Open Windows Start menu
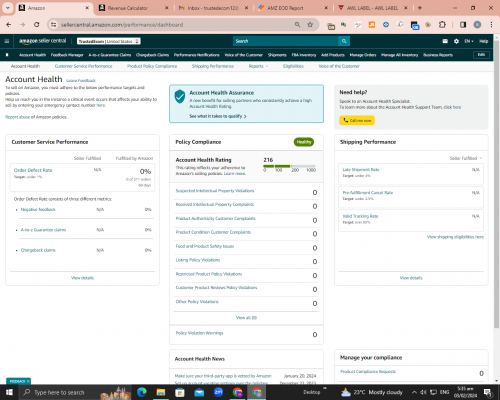This screenshot has height=400, width=500. (x=9, y=392)
